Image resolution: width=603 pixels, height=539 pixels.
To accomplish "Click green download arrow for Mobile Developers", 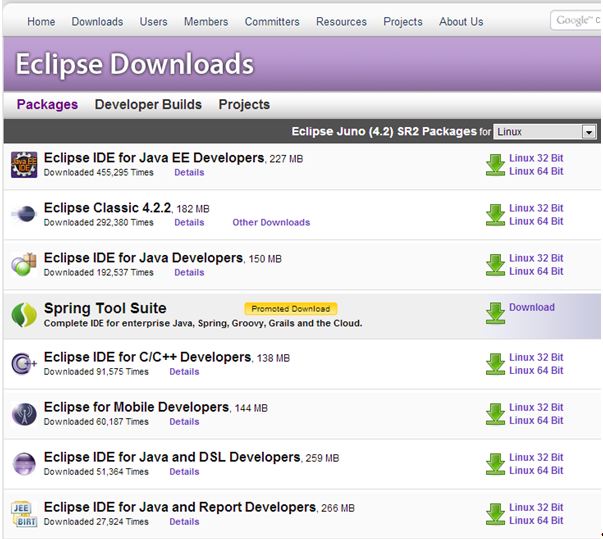I will pyautogui.click(x=495, y=414).
